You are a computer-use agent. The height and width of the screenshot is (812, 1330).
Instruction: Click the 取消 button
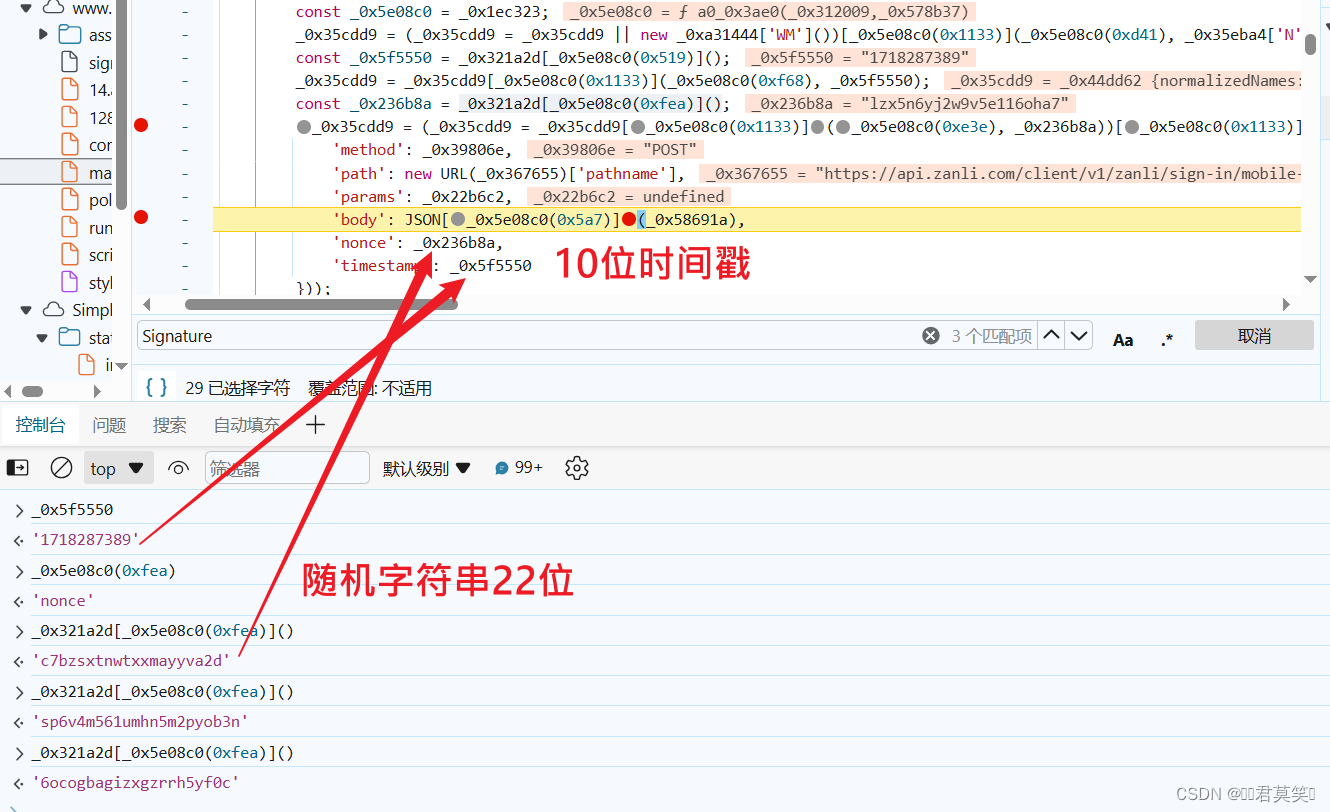(x=1254, y=336)
